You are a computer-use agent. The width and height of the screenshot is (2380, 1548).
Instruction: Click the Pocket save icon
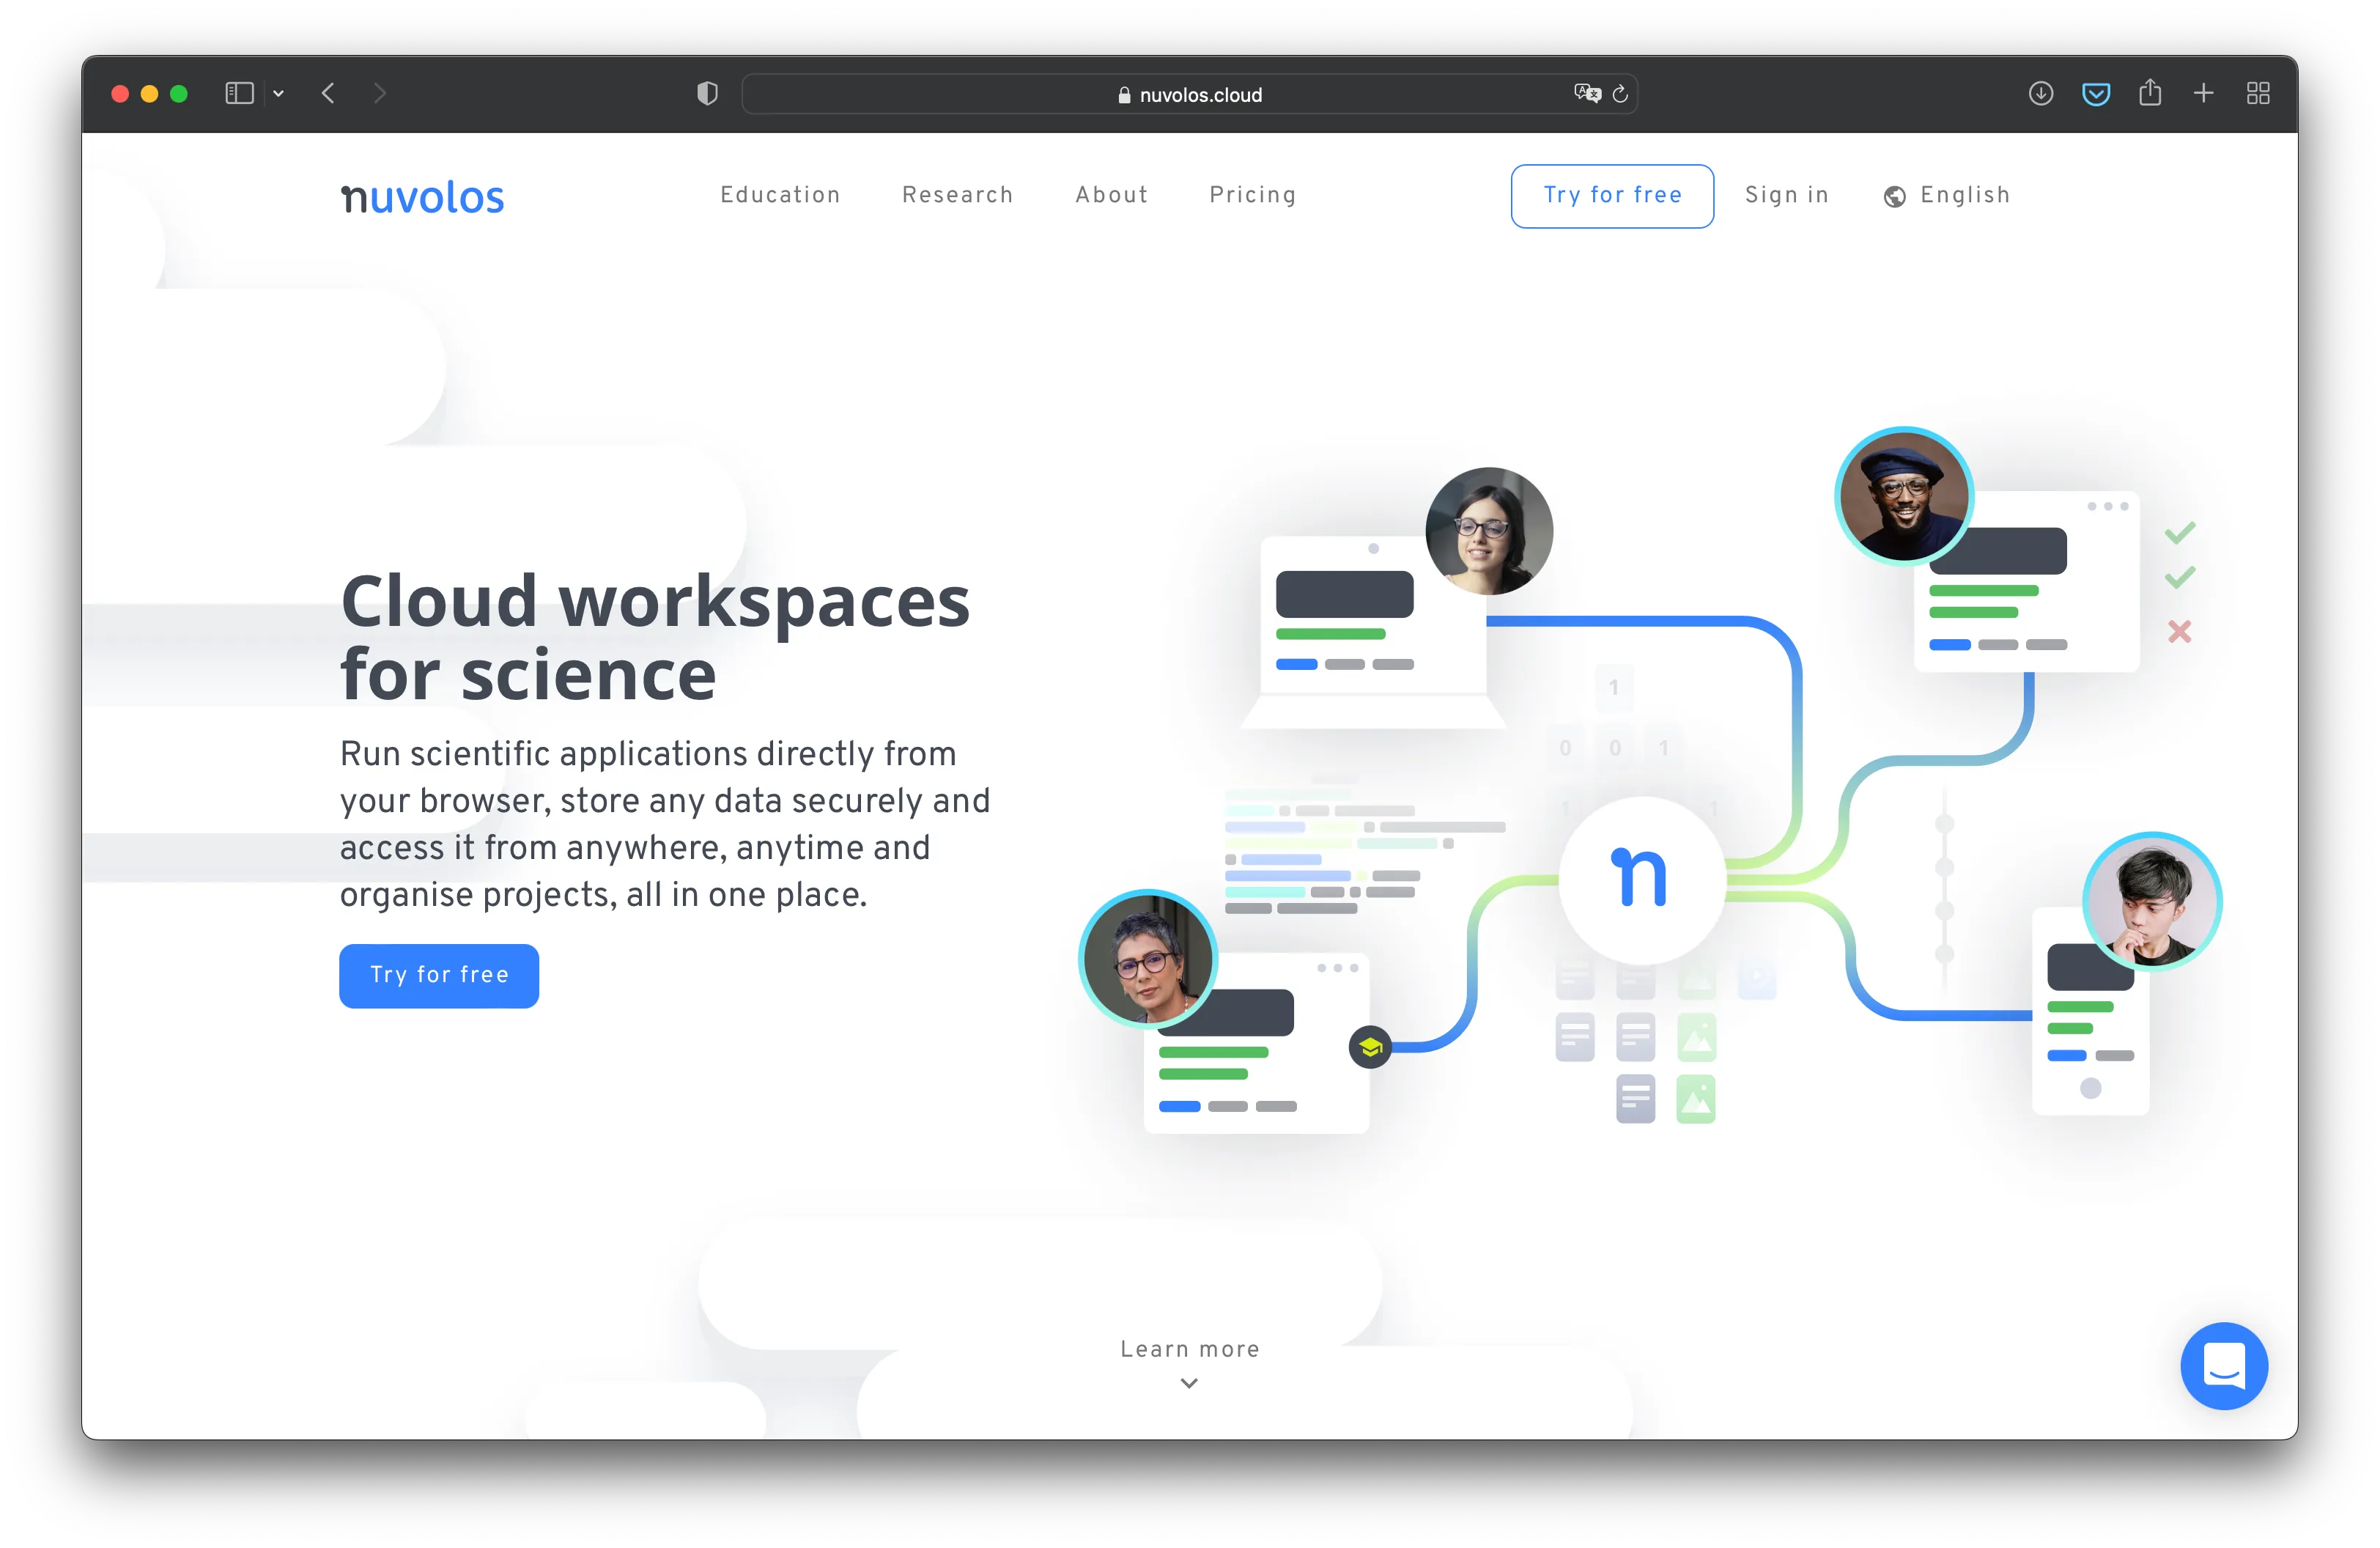2095,94
